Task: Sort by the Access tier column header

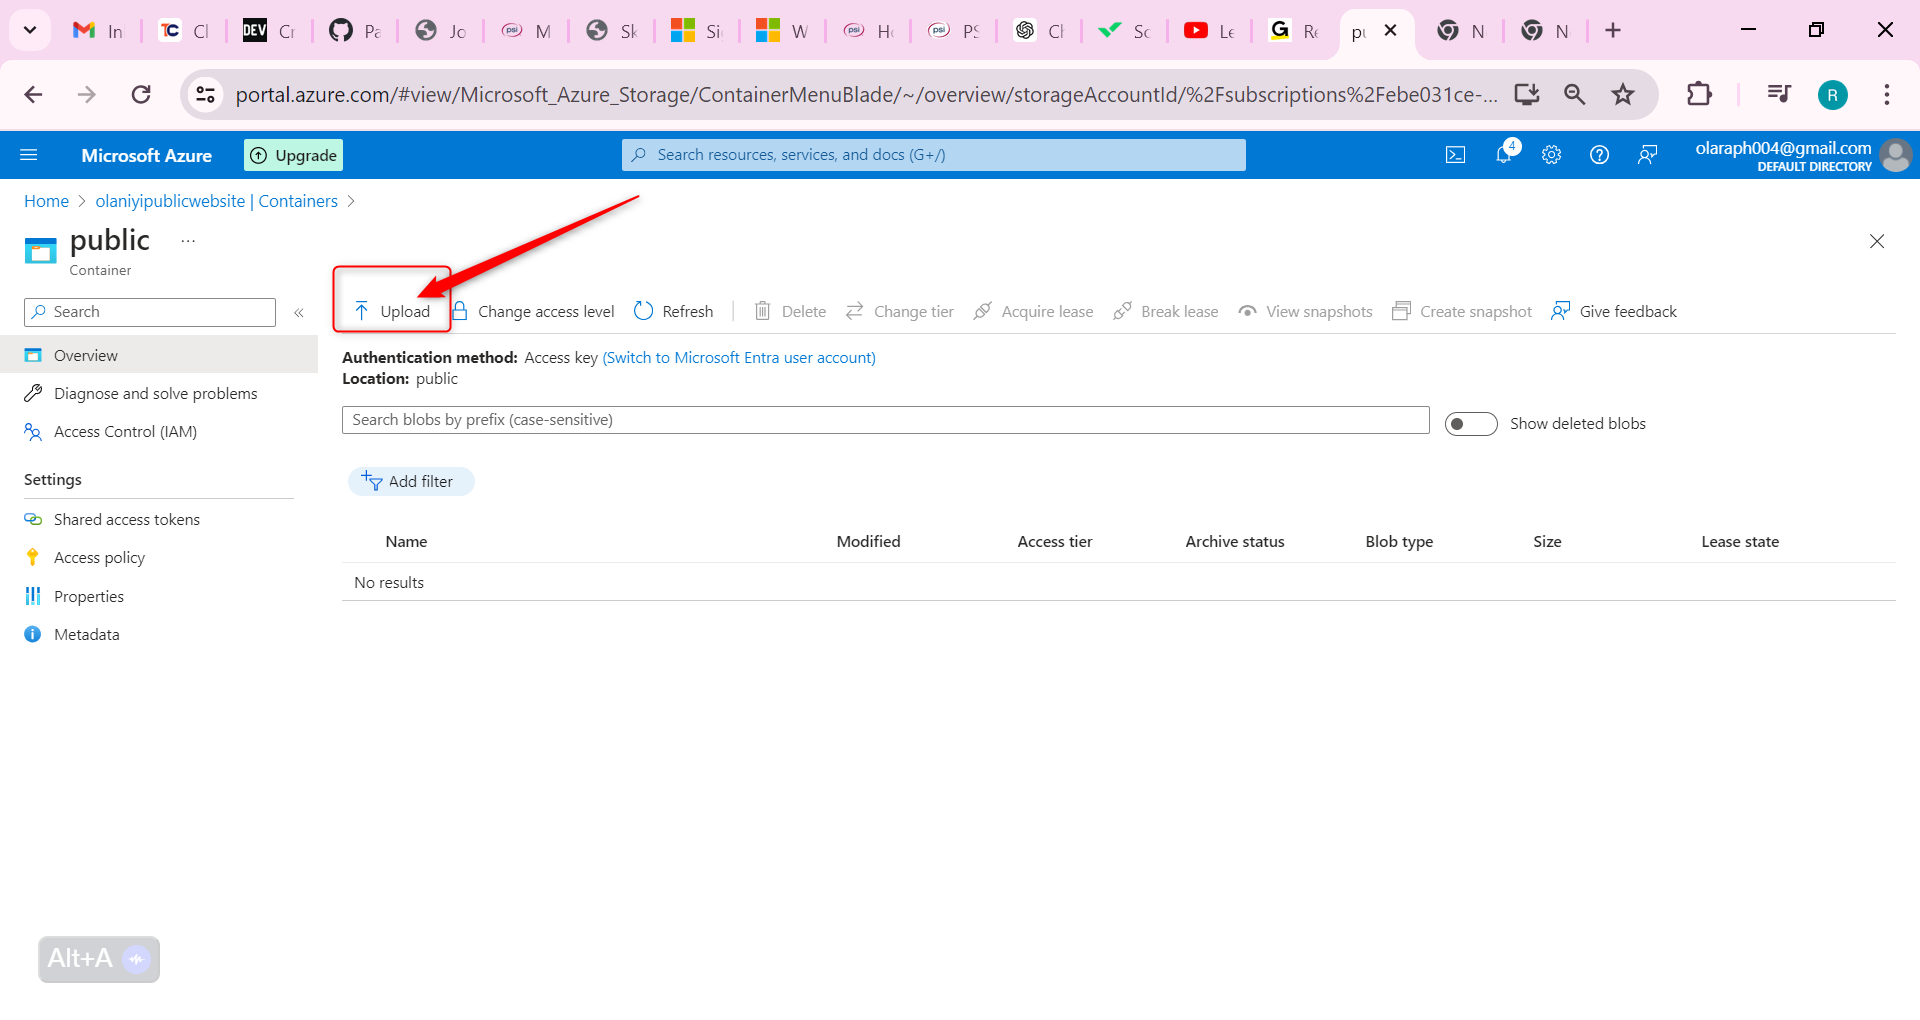Action: point(1055,542)
